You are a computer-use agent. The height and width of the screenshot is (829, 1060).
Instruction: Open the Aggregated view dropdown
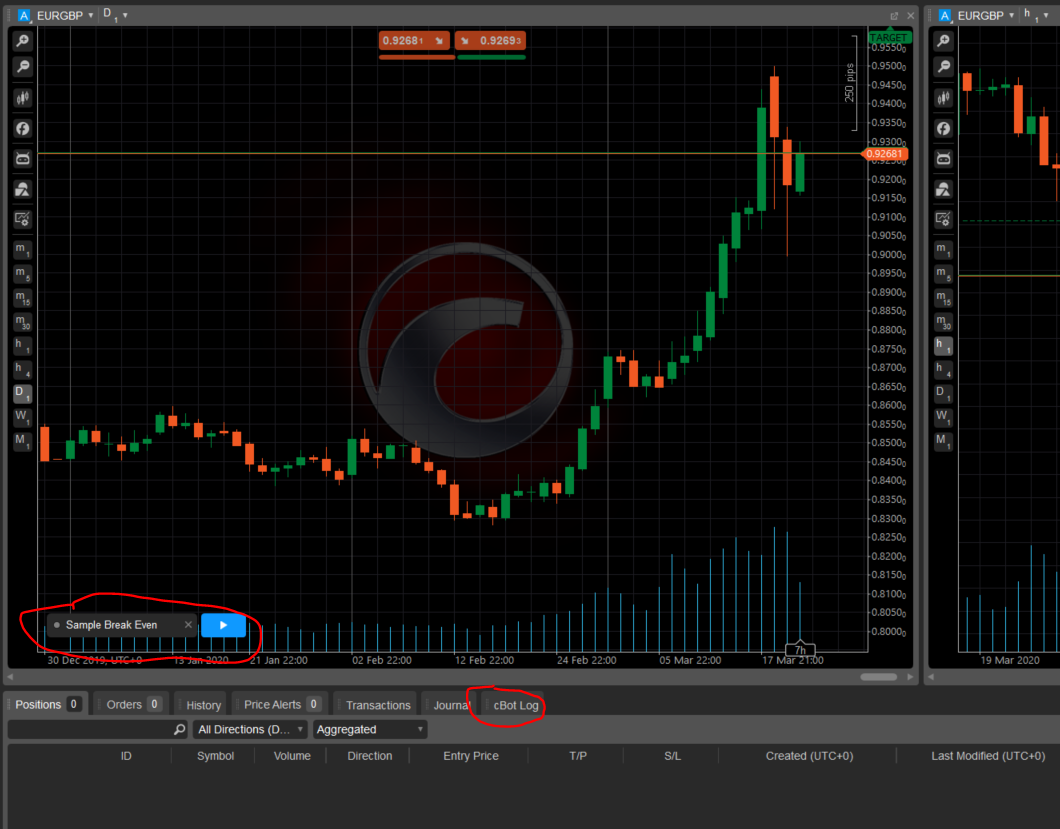[370, 730]
